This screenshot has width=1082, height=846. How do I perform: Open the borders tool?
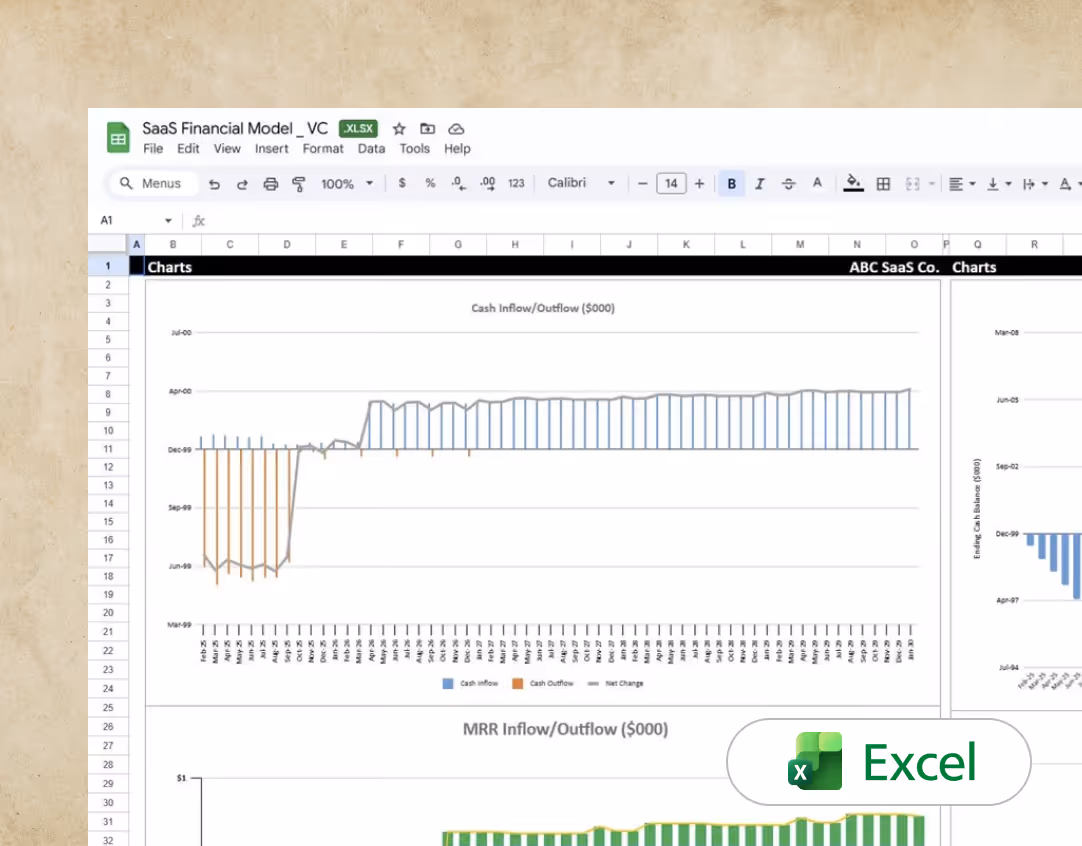click(x=883, y=184)
